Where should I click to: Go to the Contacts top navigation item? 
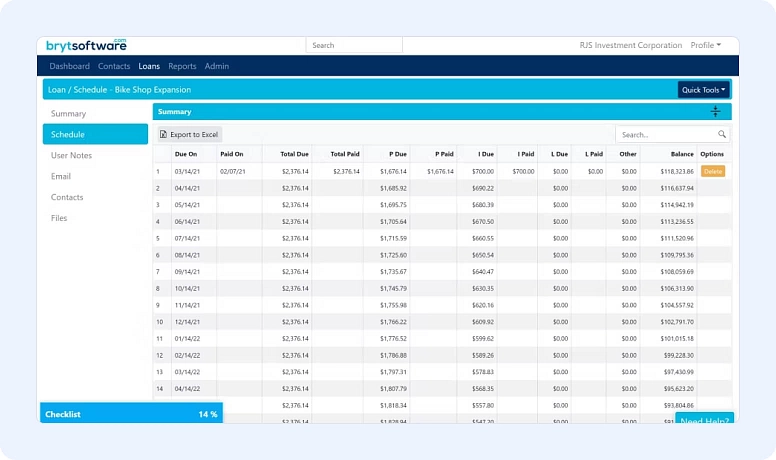(x=114, y=66)
